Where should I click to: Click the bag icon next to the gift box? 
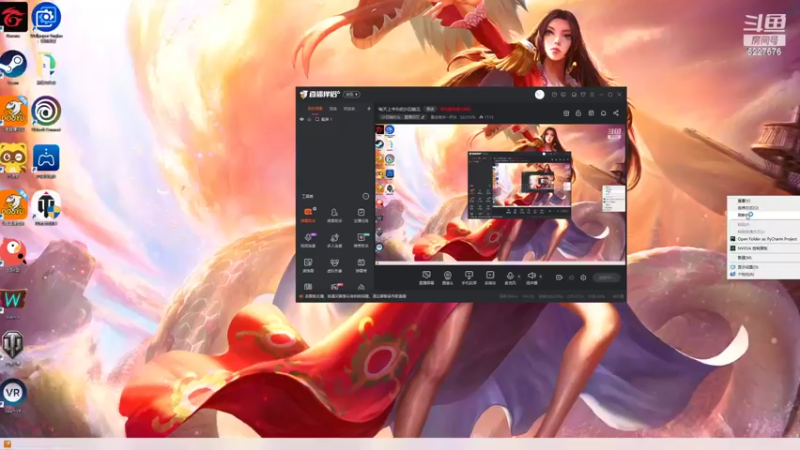click(x=578, y=113)
